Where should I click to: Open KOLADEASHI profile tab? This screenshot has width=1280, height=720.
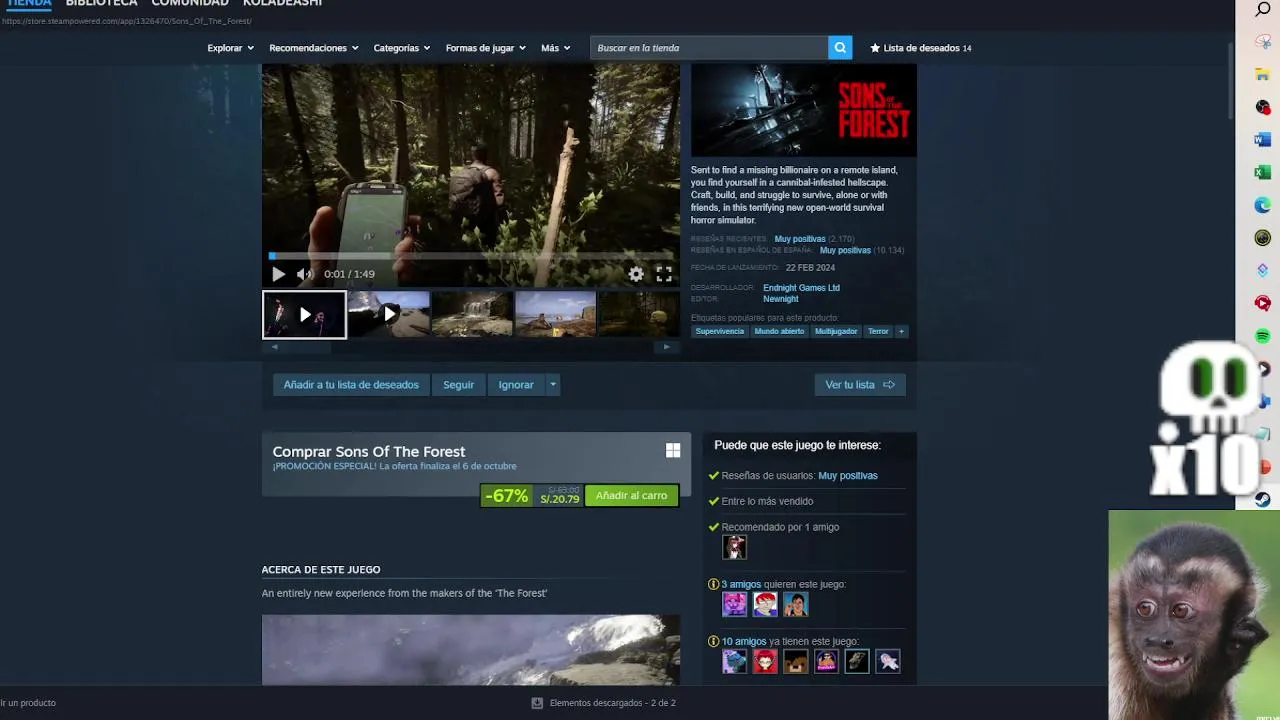283,4
